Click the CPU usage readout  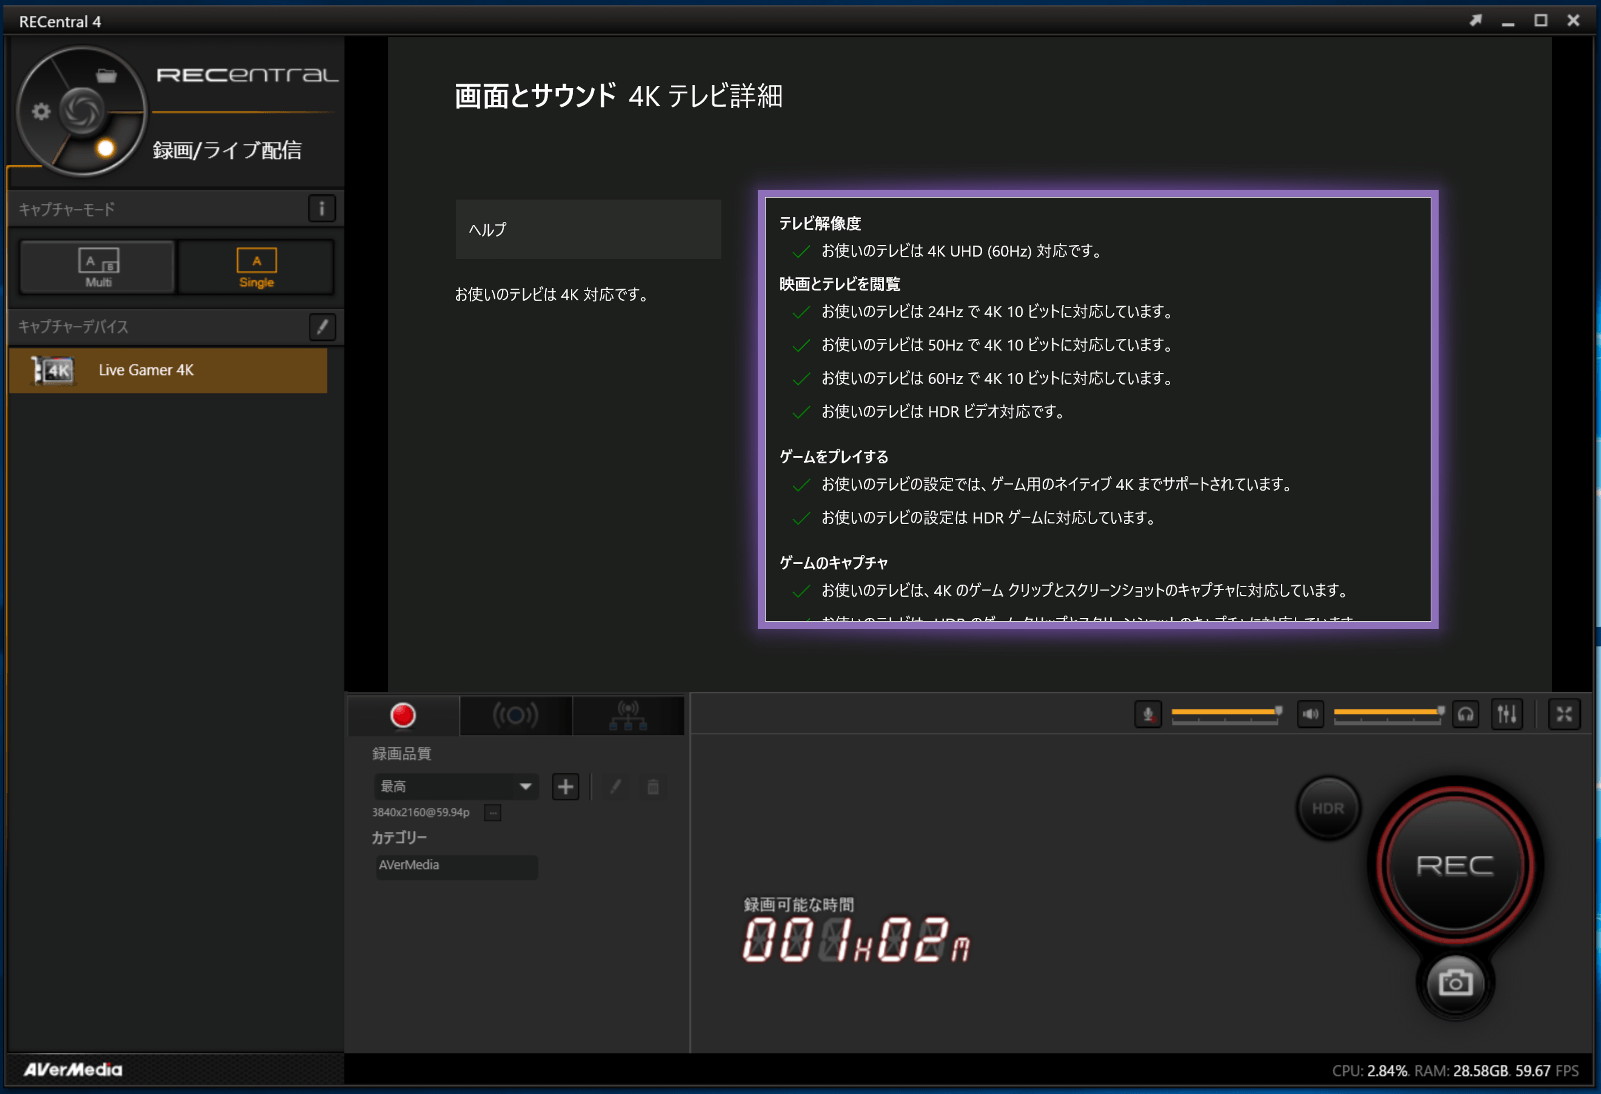pyautogui.click(x=1370, y=1070)
